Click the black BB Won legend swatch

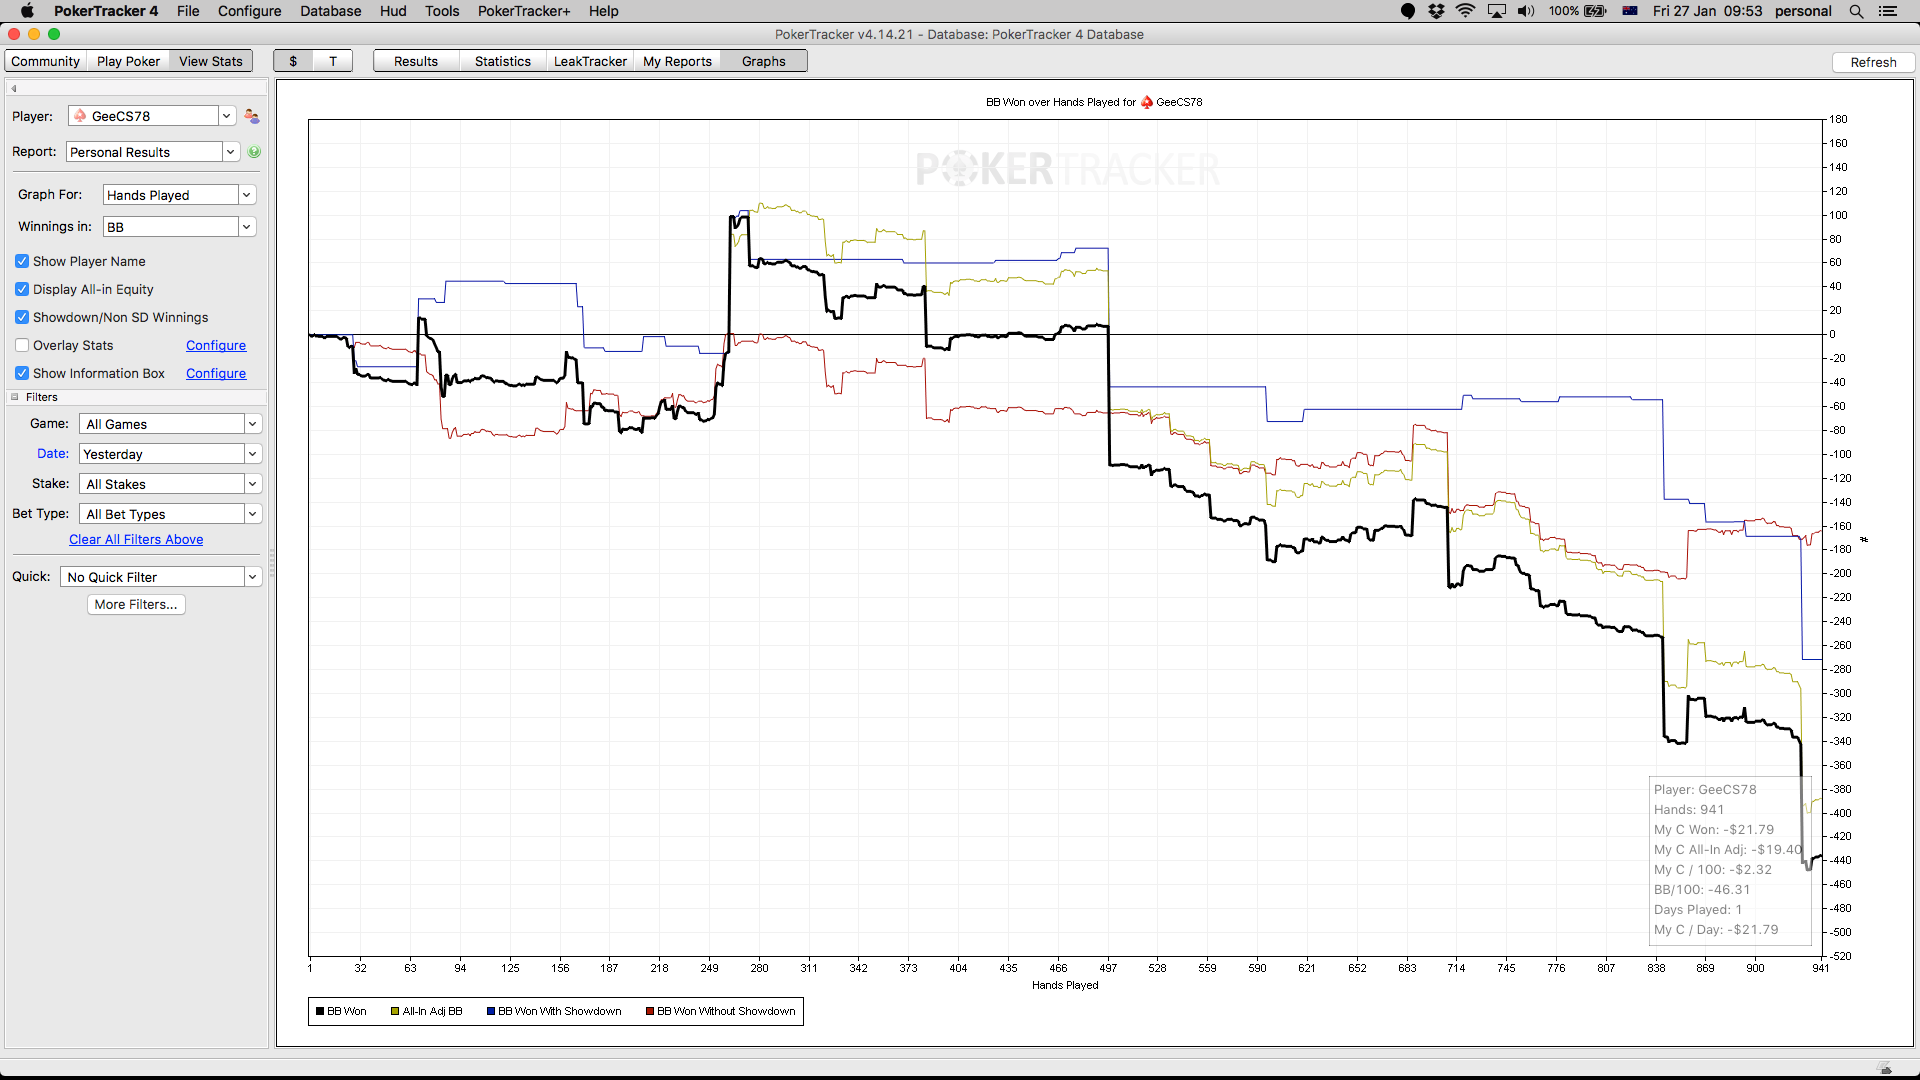(x=320, y=1011)
